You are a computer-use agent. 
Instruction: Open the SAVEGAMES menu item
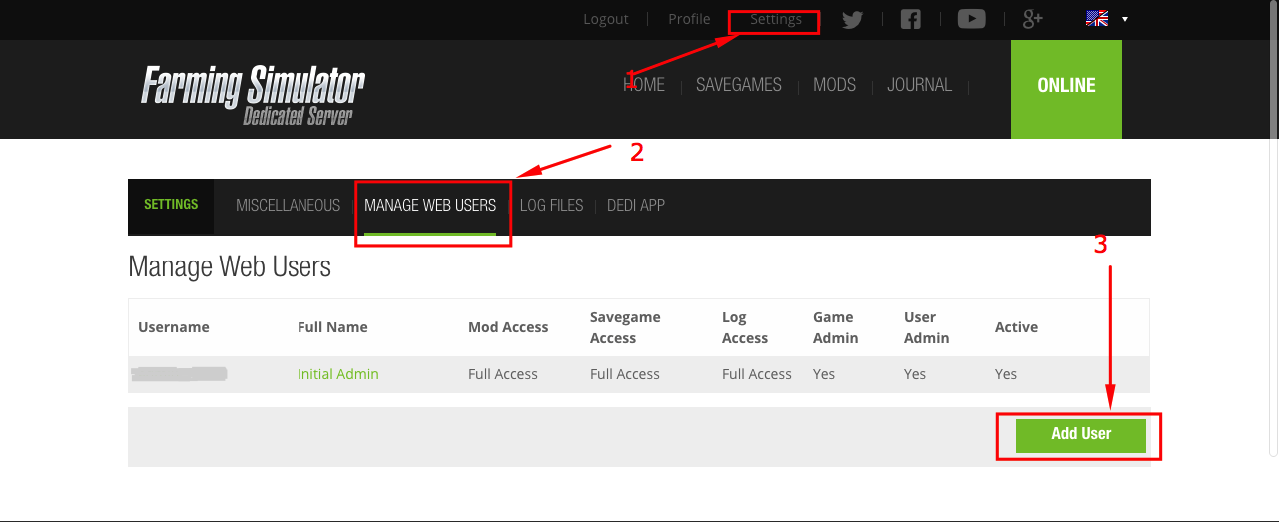[x=739, y=85]
